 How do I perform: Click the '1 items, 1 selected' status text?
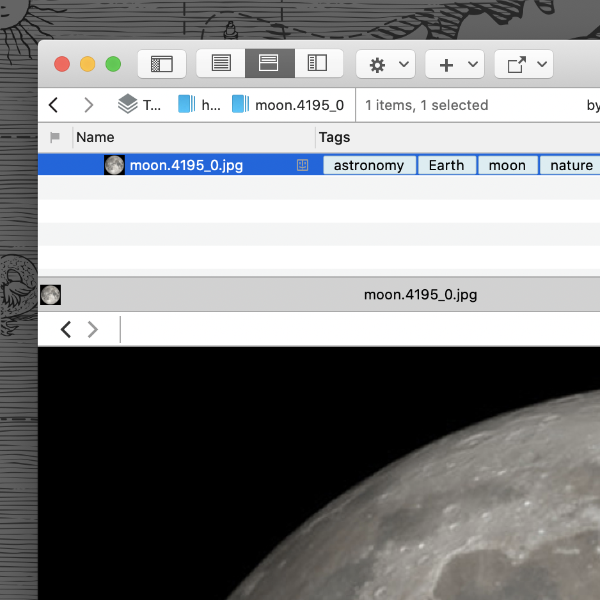[427, 105]
